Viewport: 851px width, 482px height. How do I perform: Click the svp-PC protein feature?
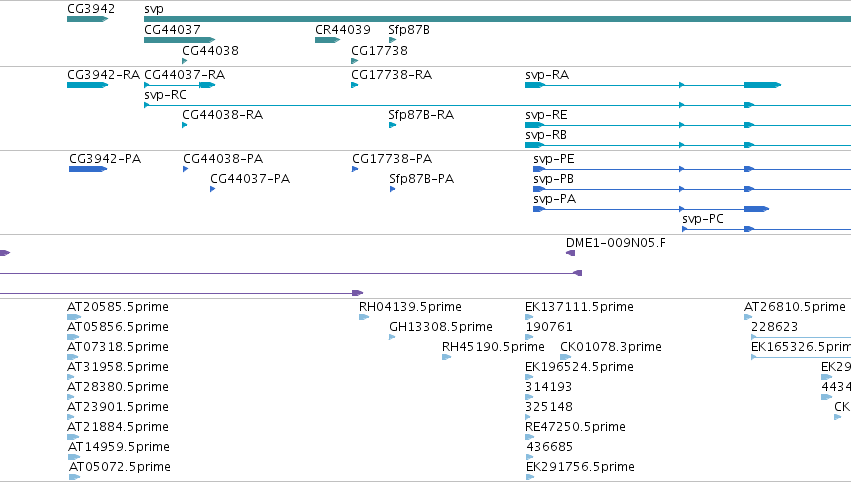766,229
